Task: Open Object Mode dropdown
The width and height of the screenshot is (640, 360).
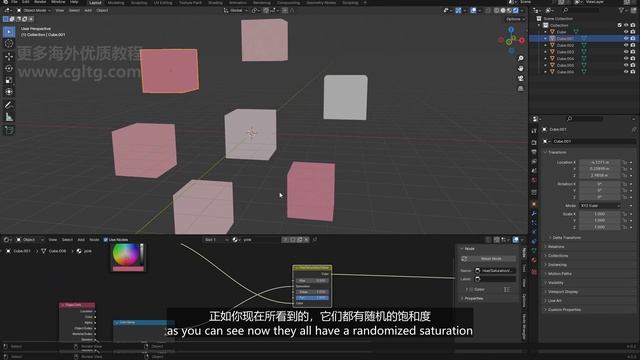Action: click(33, 10)
